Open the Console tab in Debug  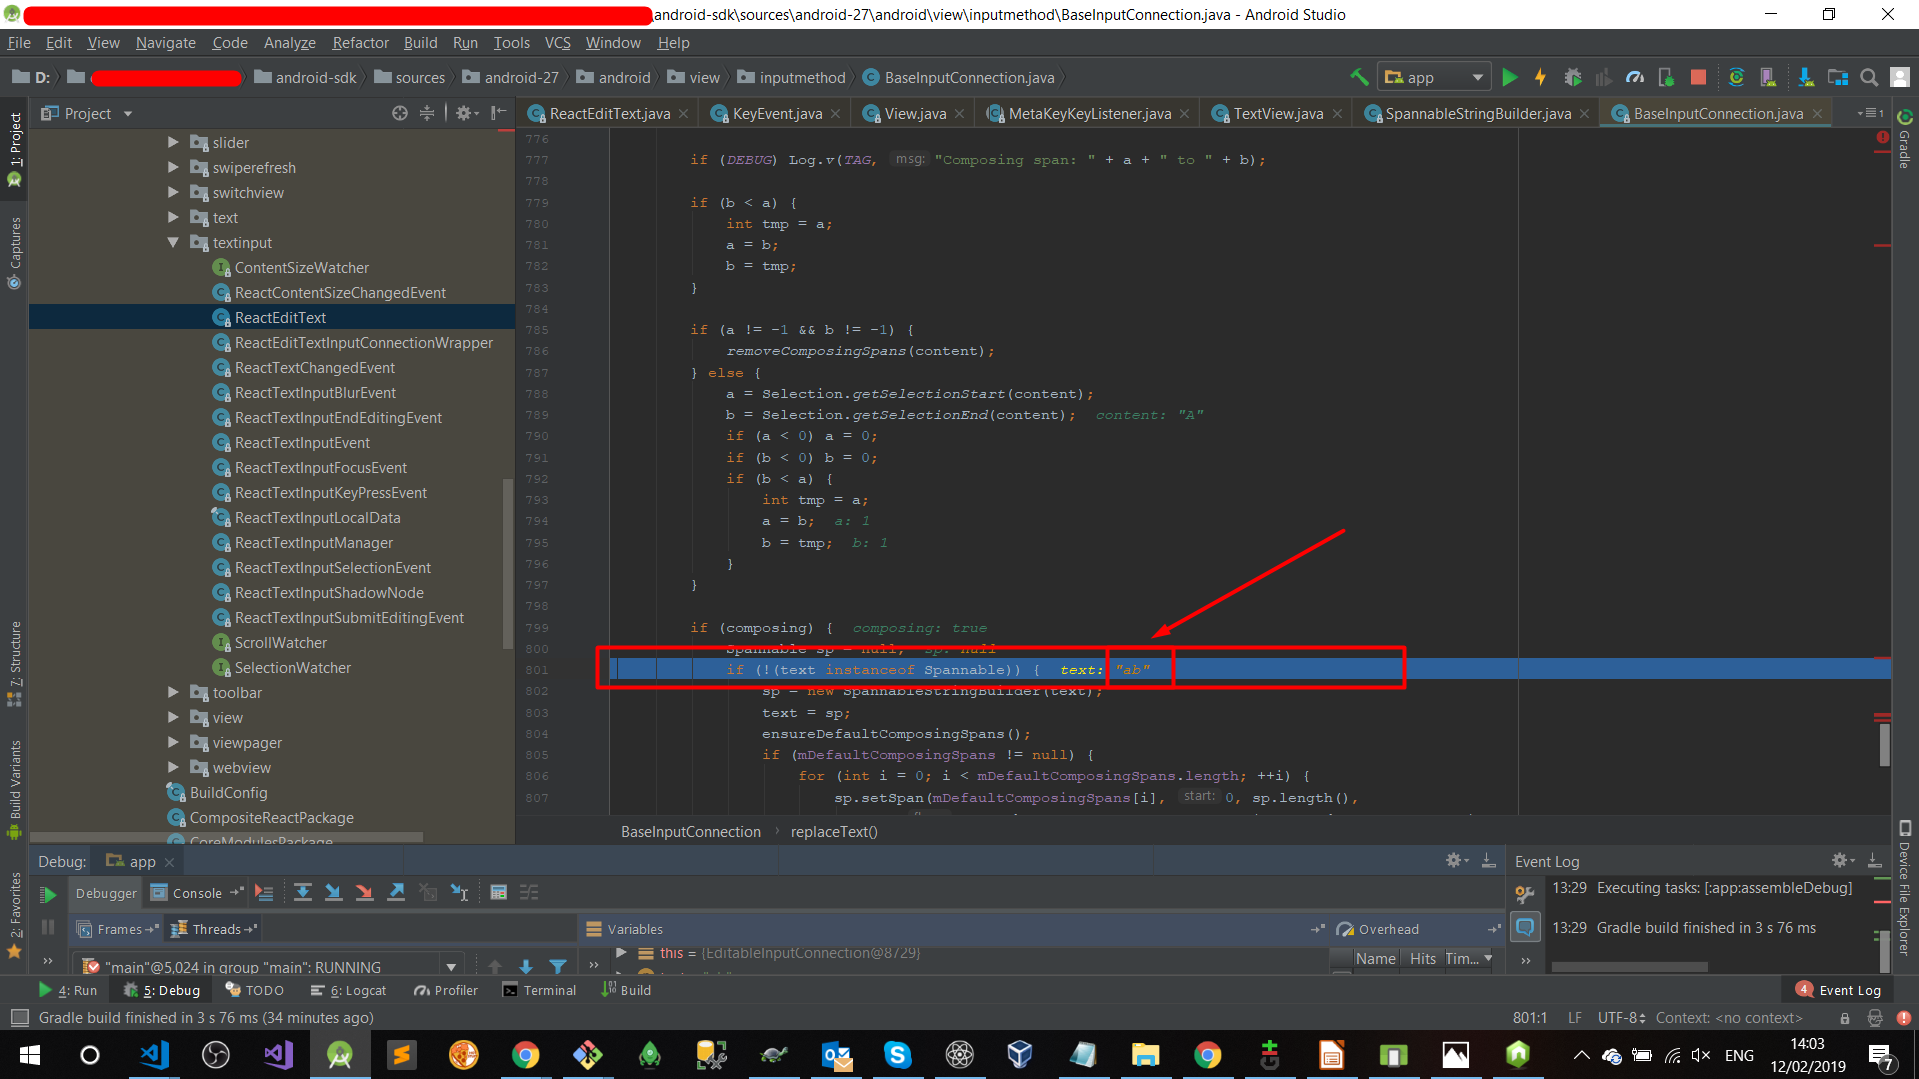point(196,893)
